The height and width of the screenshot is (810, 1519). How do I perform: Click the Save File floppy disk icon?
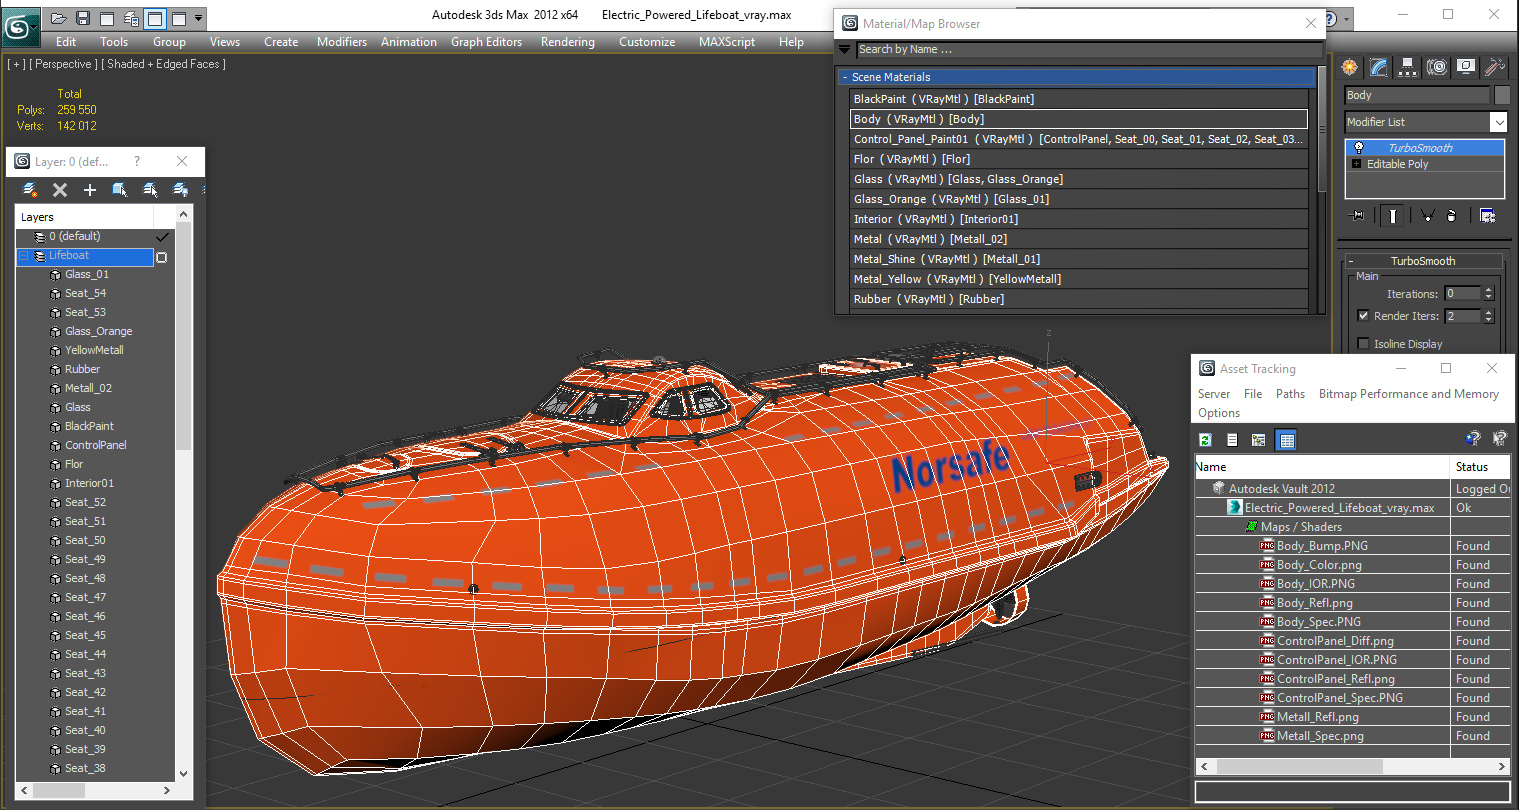tap(83, 18)
